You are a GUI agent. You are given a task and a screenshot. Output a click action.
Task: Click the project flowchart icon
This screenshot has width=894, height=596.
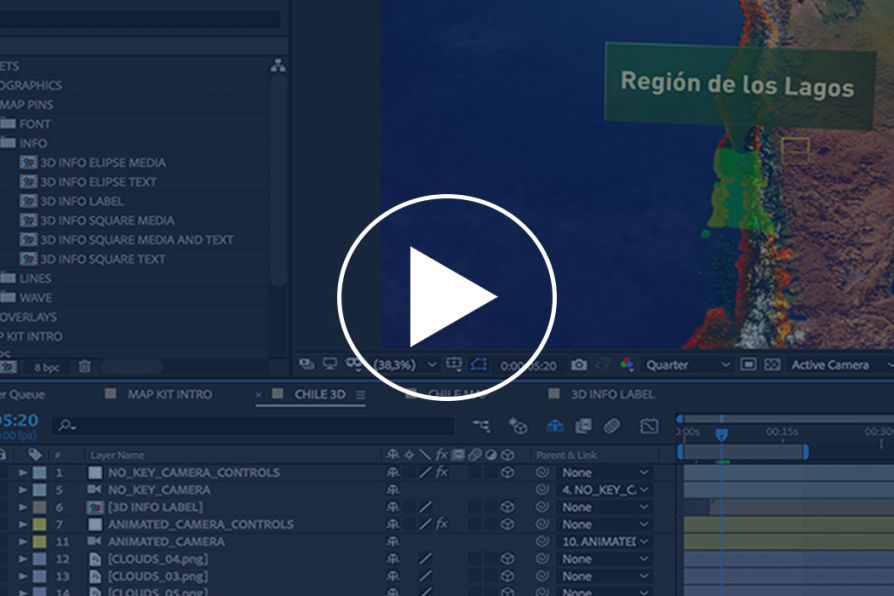278,66
